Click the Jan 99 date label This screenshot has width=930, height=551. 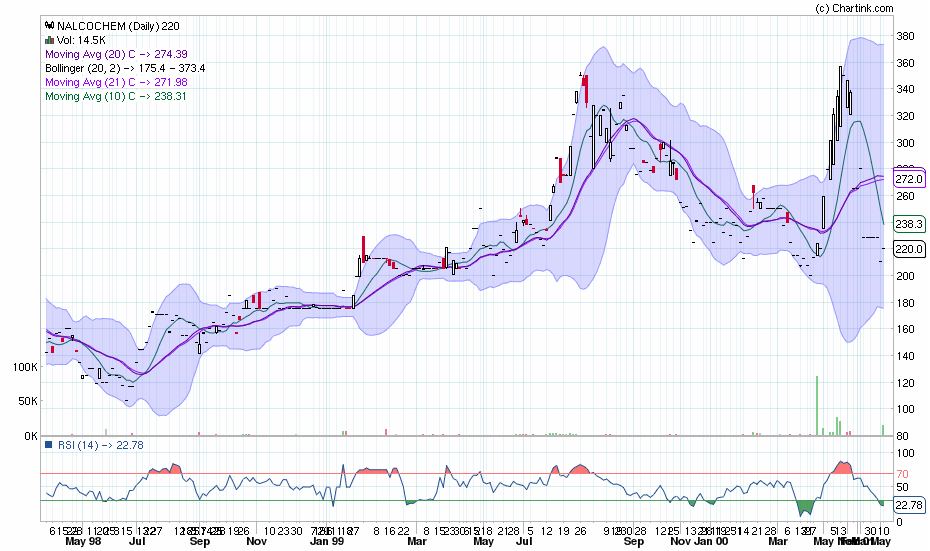[327, 541]
